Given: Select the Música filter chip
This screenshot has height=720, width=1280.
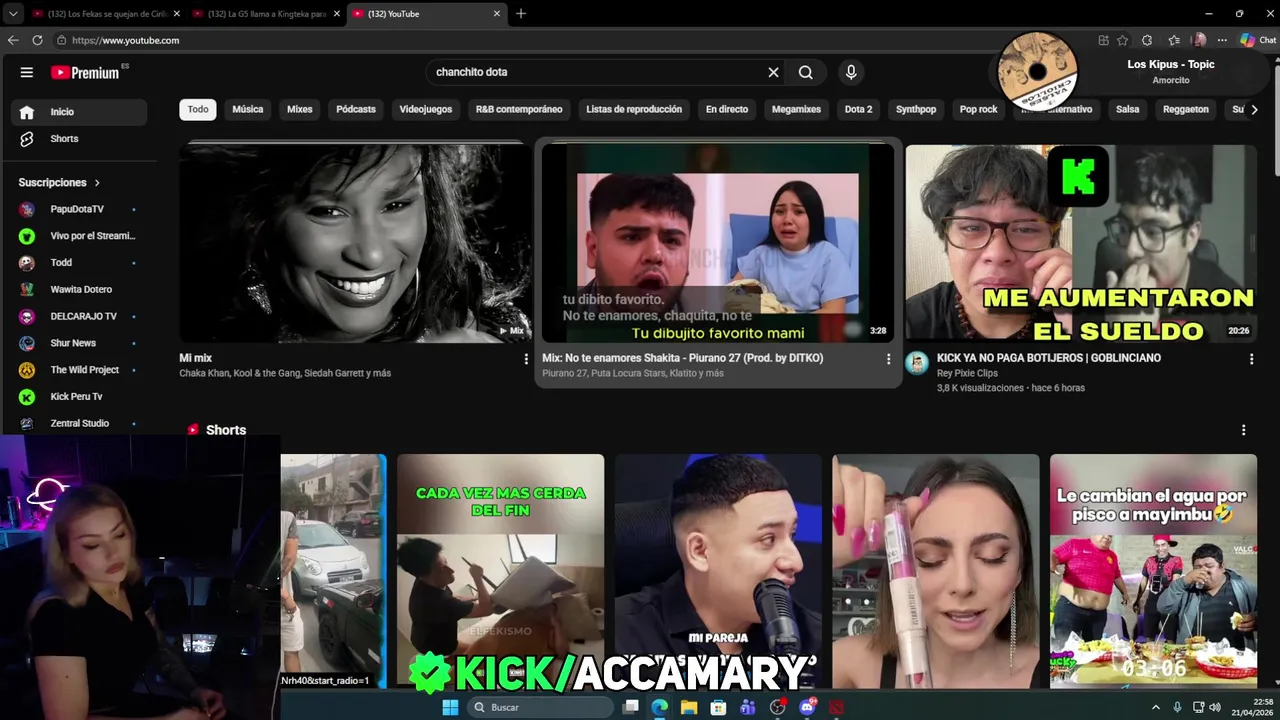Looking at the screenshot, I should (248, 109).
